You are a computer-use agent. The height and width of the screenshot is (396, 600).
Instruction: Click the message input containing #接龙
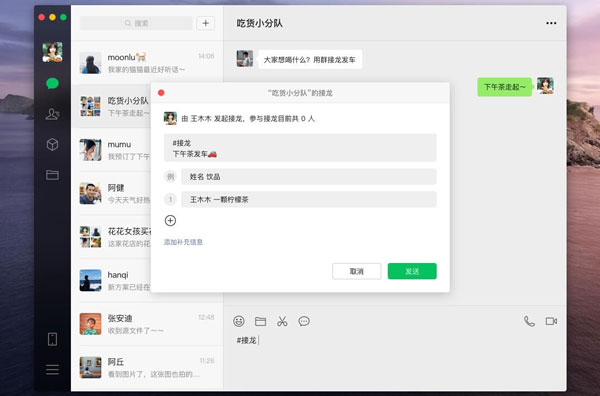tap(395, 360)
